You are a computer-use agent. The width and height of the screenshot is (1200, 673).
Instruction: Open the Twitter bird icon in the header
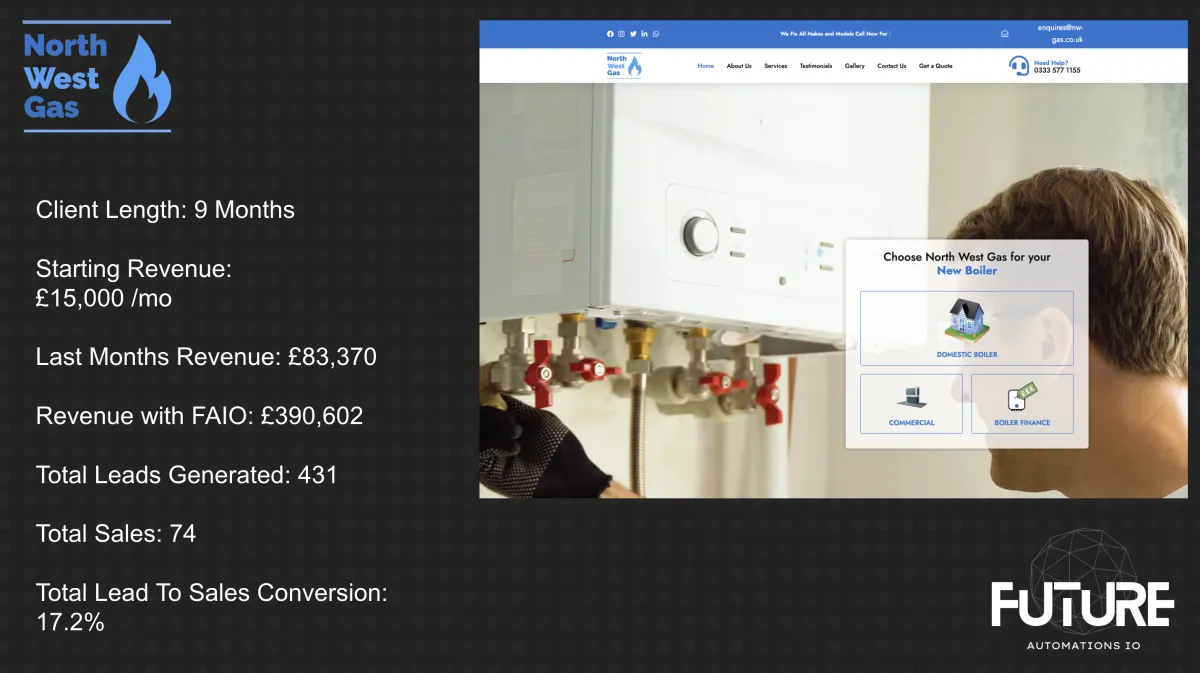coord(633,34)
